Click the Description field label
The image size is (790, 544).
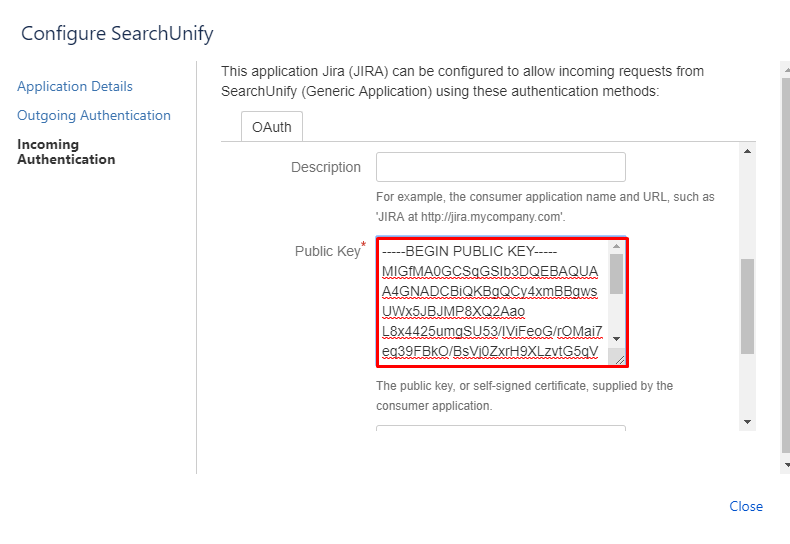326,167
